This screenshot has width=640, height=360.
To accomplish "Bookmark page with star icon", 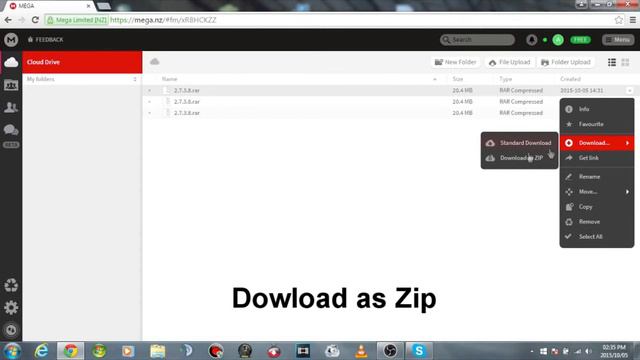I will [x=618, y=20].
